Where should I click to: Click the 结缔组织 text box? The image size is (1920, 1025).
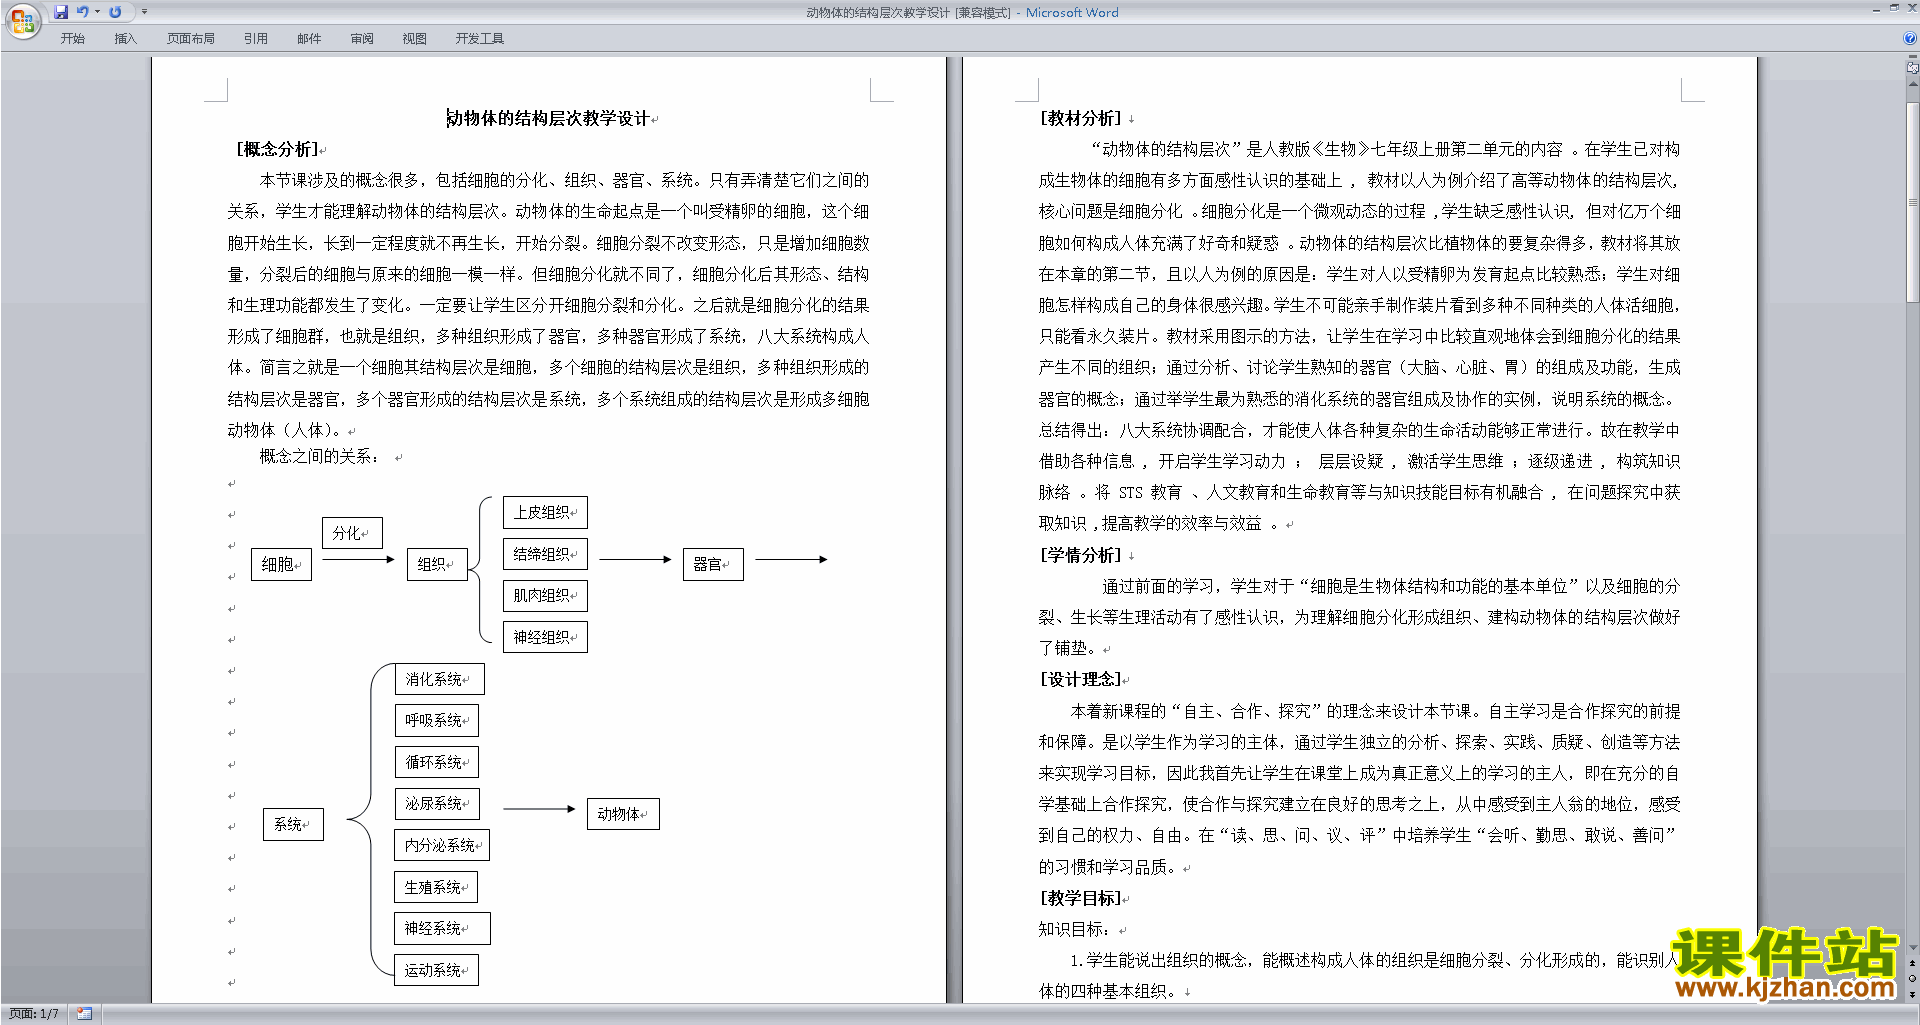(545, 554)
